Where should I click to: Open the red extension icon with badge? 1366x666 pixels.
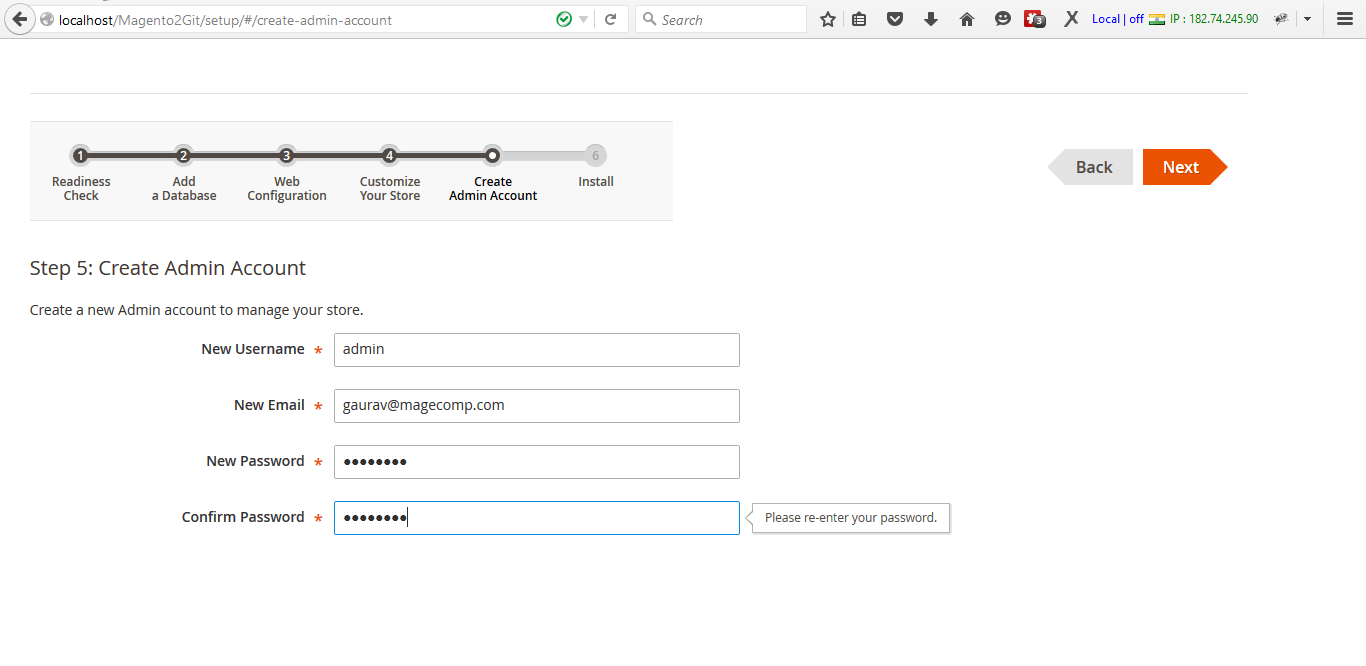click(1034, 19)
